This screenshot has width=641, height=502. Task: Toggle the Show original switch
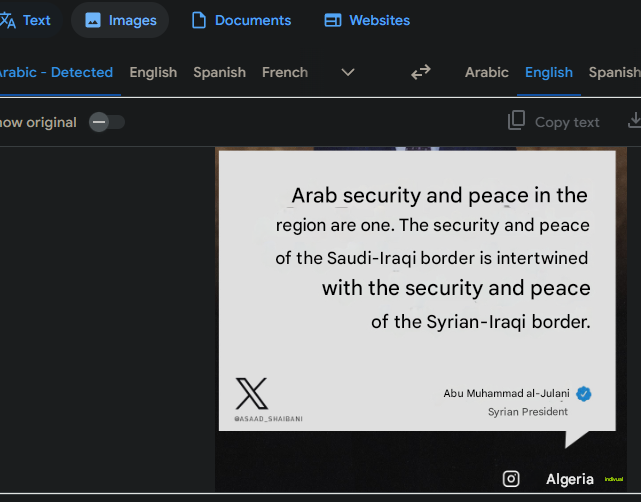pyautogui.click(x=107, y=122)
